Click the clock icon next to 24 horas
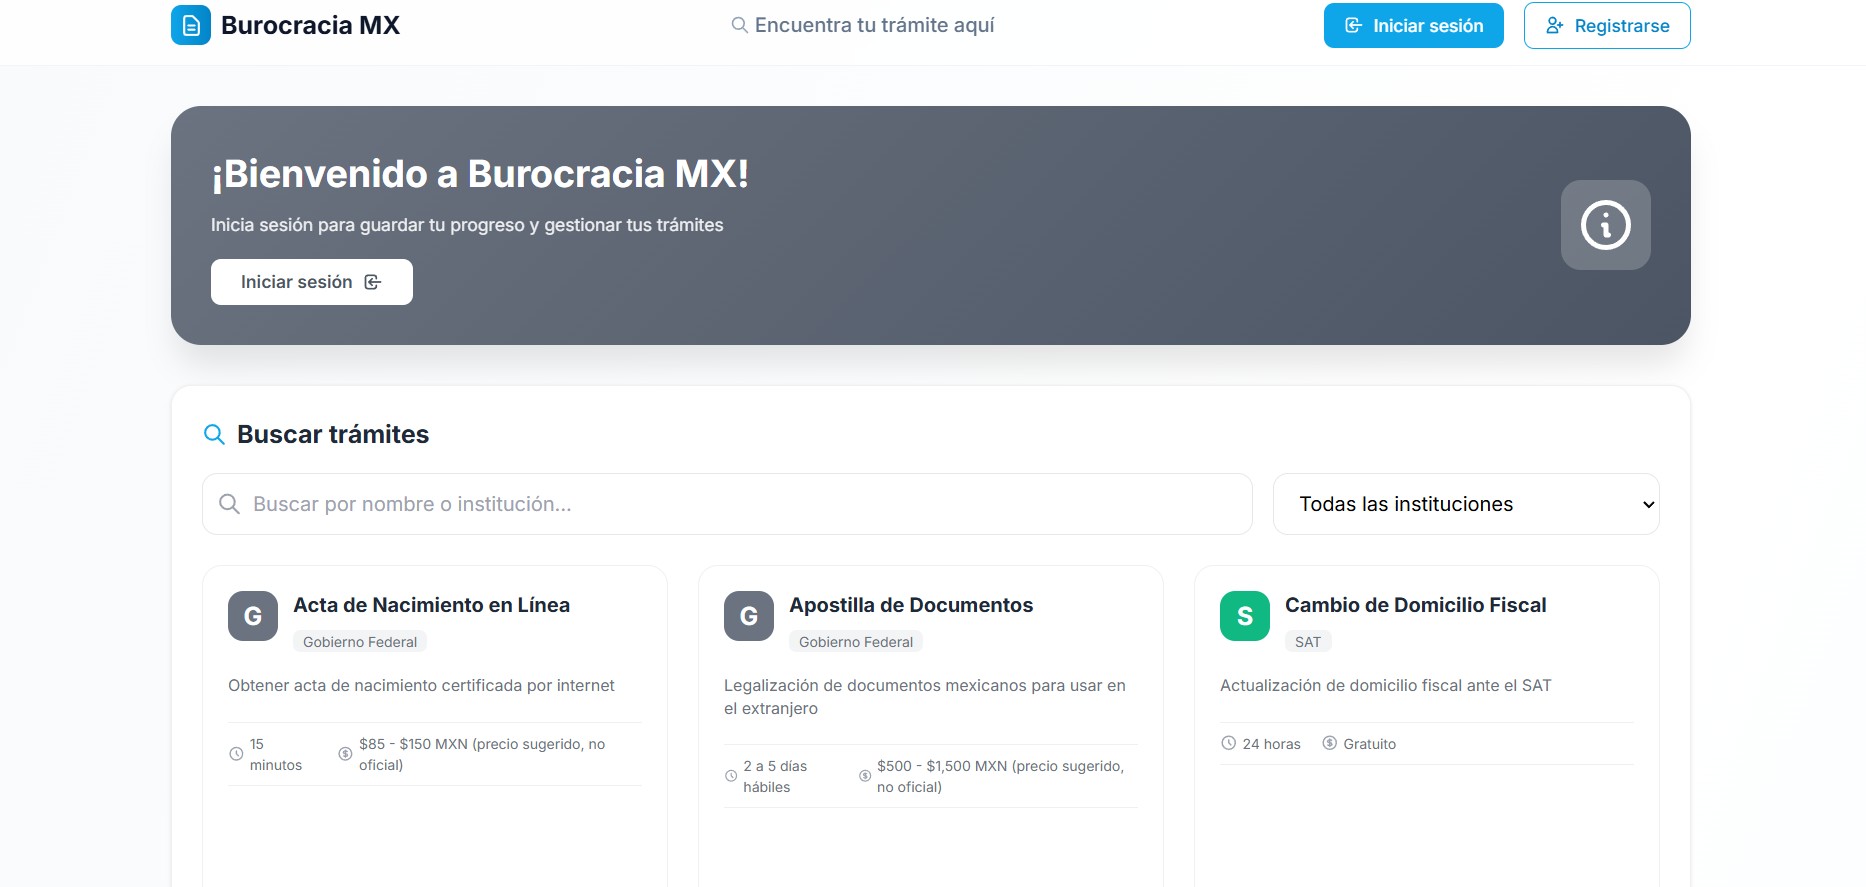 coord(1229,743)
